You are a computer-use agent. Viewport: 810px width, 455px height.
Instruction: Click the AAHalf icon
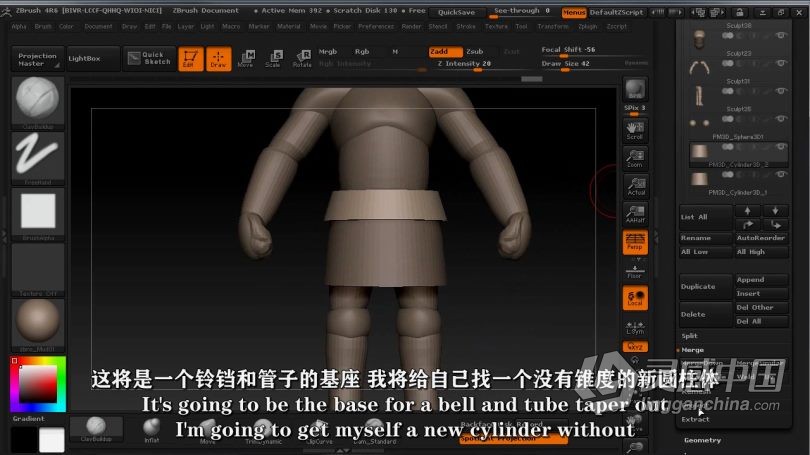pyautogui.click(x=635, y=214)
